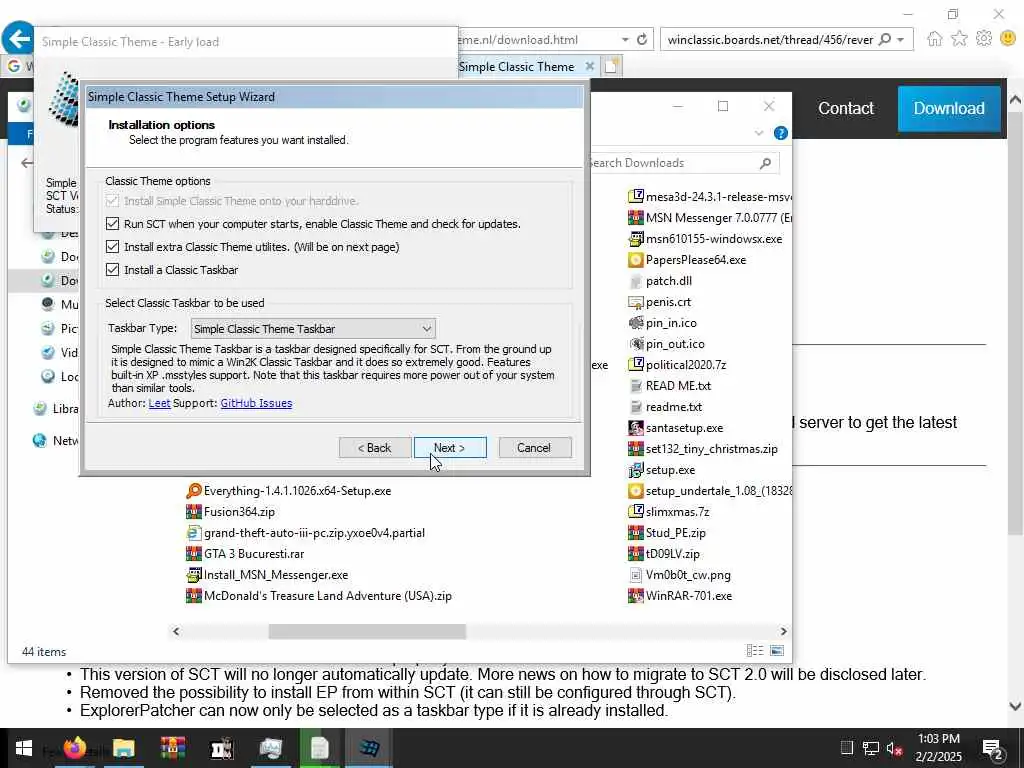Select Stud_PE.zip in Downloads
This screenshot has height=768, width=1024.
point(667,533)
